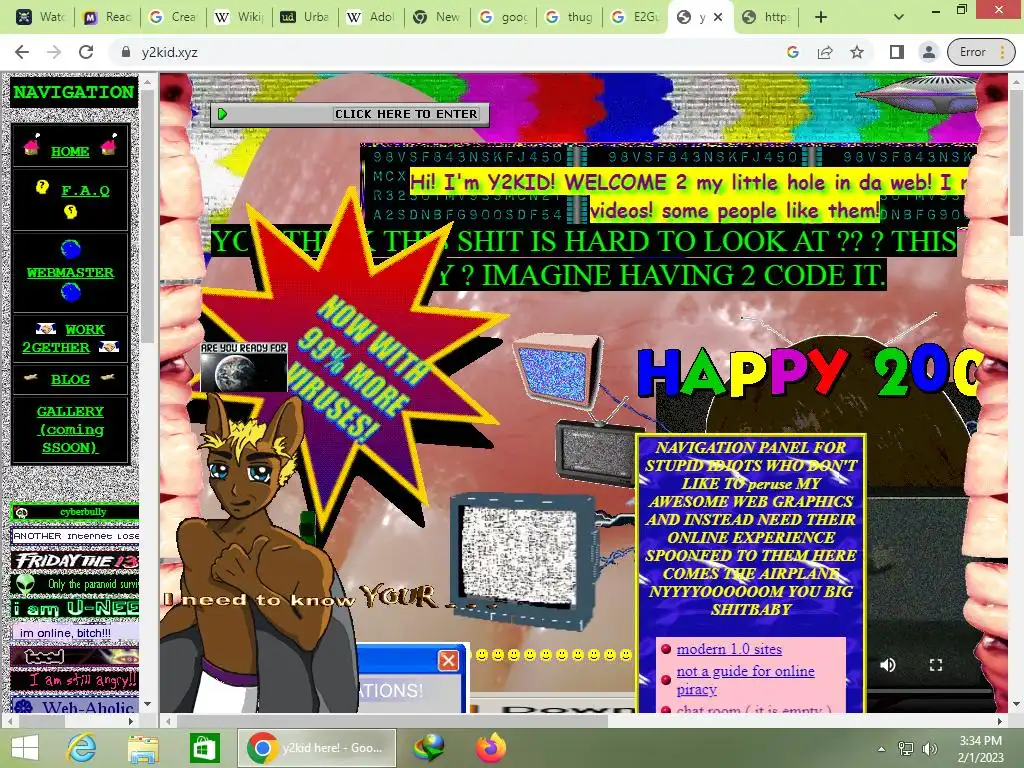
Task: Open the HOME navigation link
Action: pyautogui.click(x=70, y=151)
